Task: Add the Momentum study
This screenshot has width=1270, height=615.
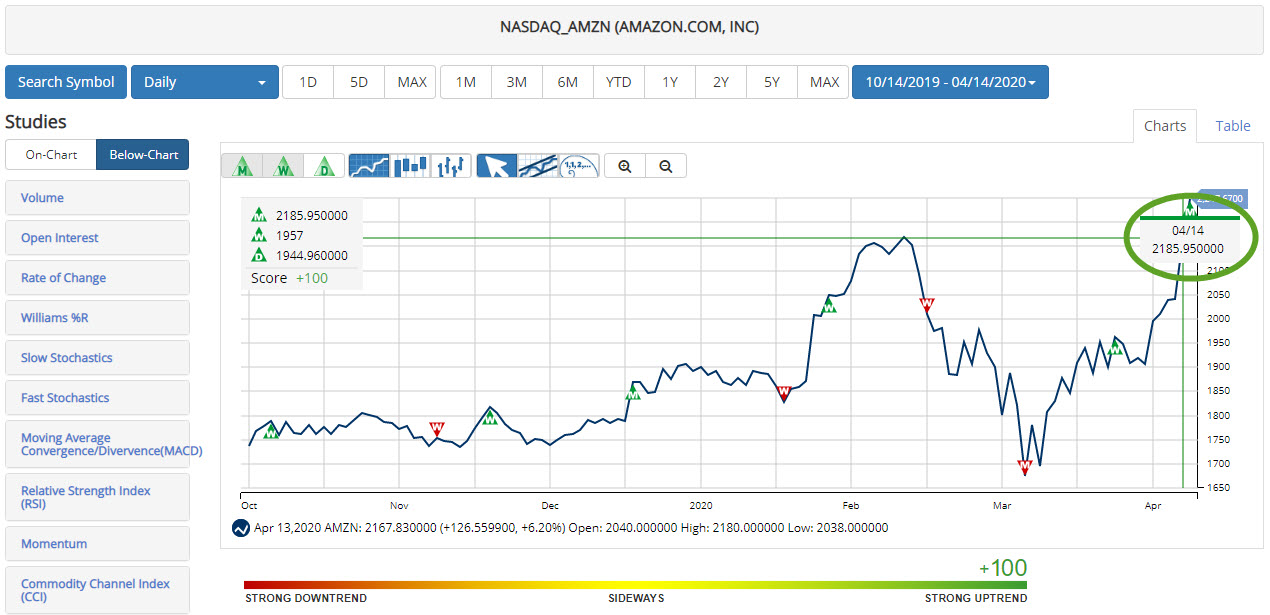Action: coord(97,544)
